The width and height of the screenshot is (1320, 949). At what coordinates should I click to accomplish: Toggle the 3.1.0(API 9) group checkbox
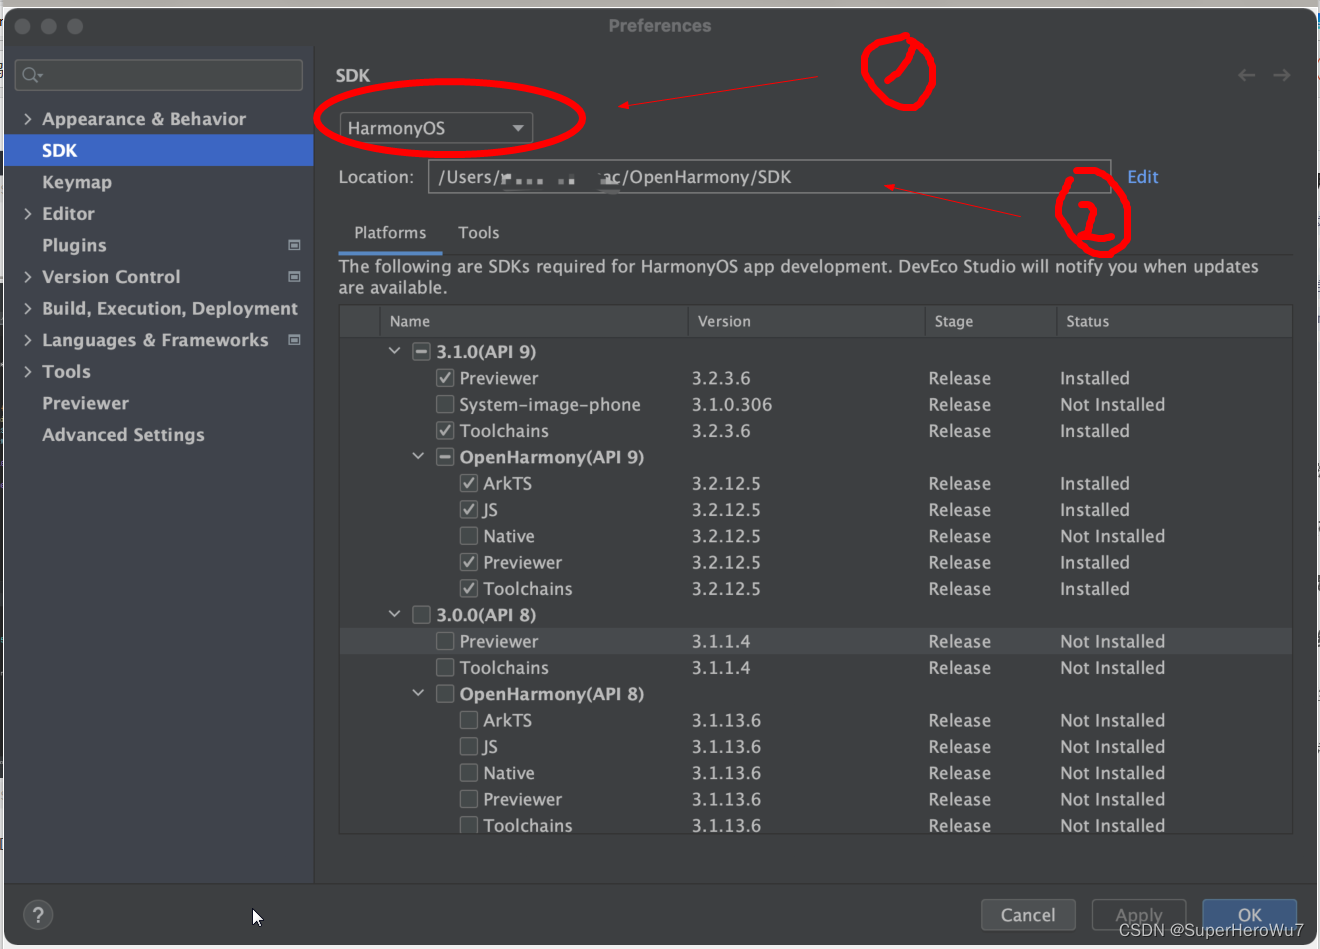click(421, 352)
